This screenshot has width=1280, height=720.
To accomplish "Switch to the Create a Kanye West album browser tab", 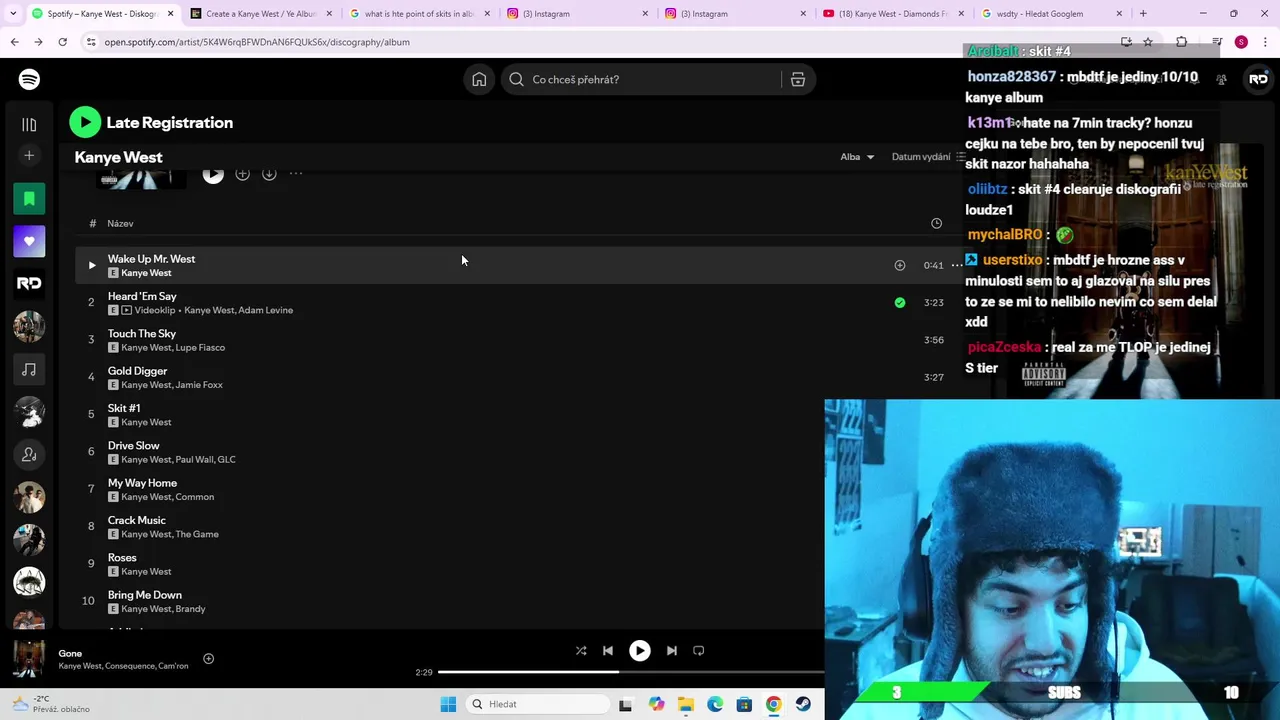I will 261,14.
